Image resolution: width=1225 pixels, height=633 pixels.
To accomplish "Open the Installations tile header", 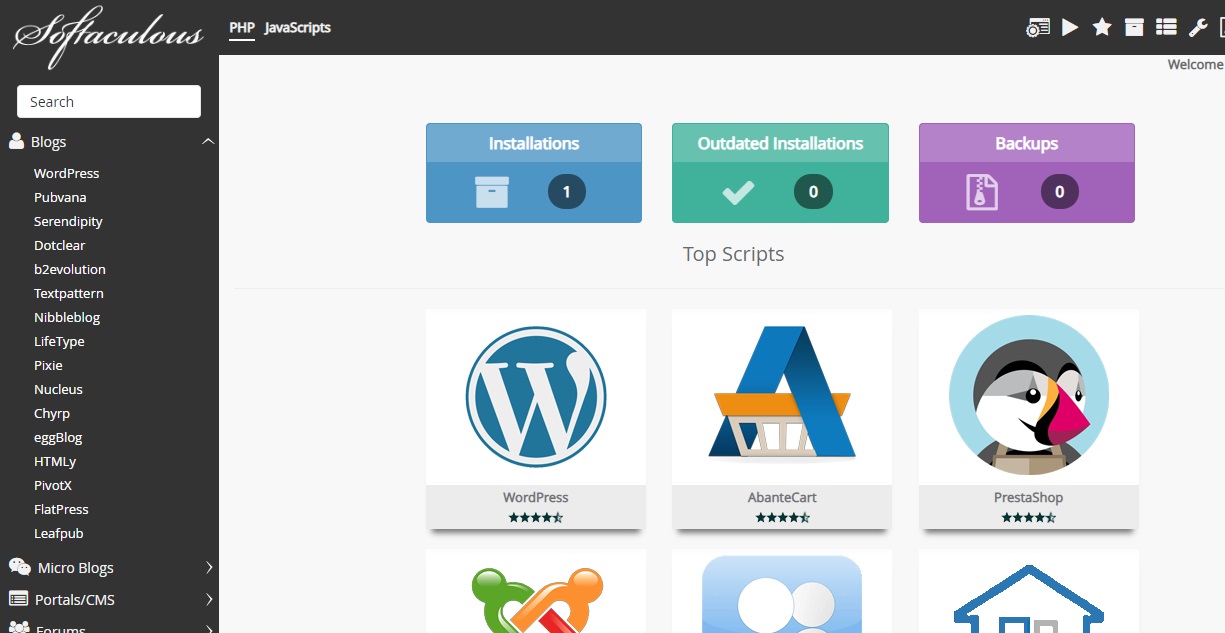I will coord(534,143).
